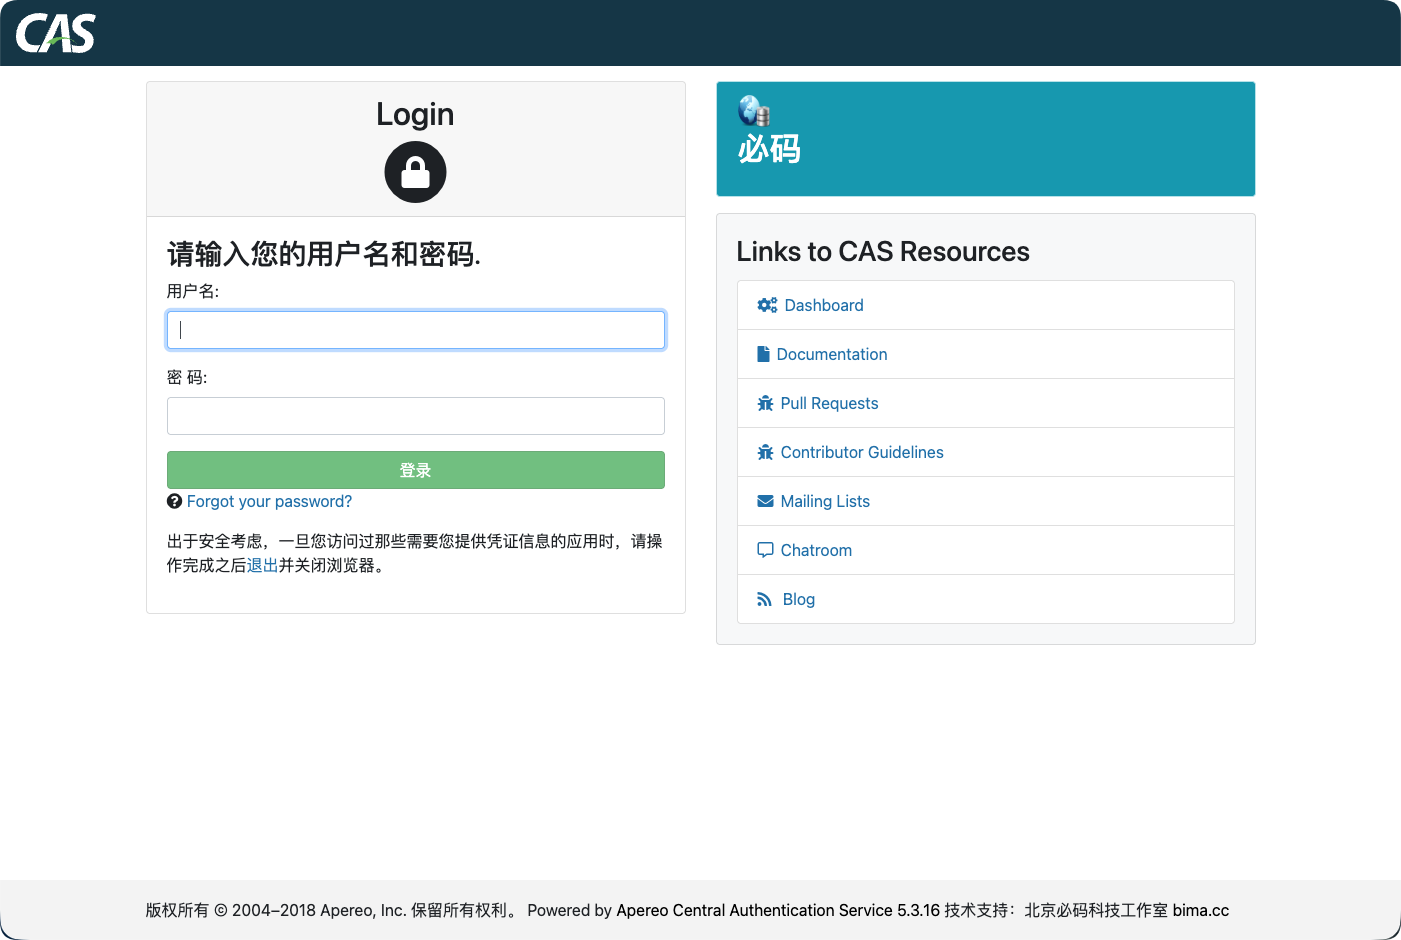Click the chat bubble icon beside Chatroom
1401x940 pixels.
765,549
